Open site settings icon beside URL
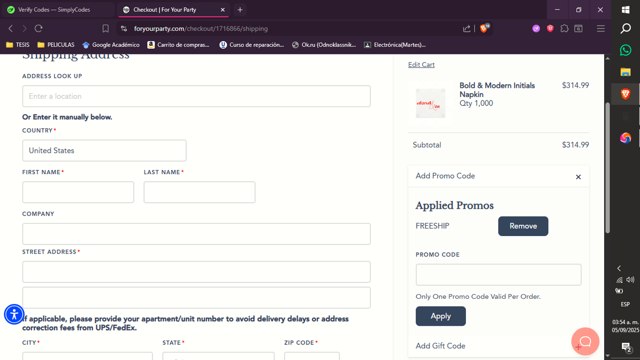Viewport: 640px width, 360px height. point(124,29)
